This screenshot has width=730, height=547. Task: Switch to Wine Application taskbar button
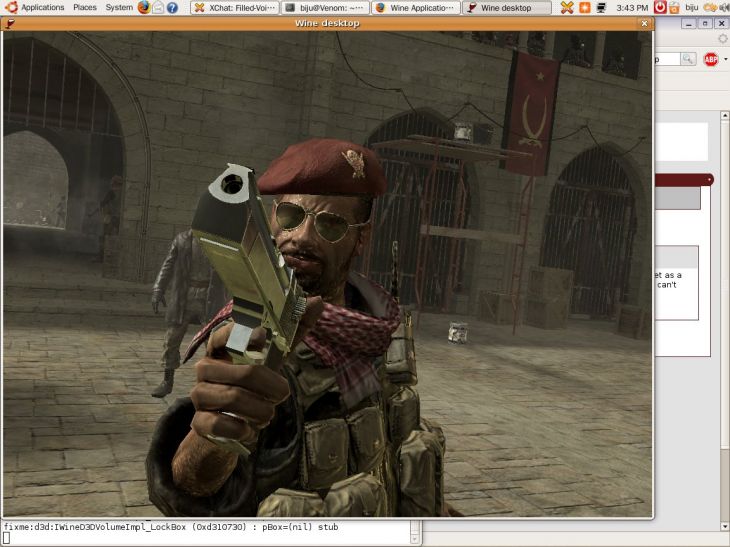pos(416,7)
